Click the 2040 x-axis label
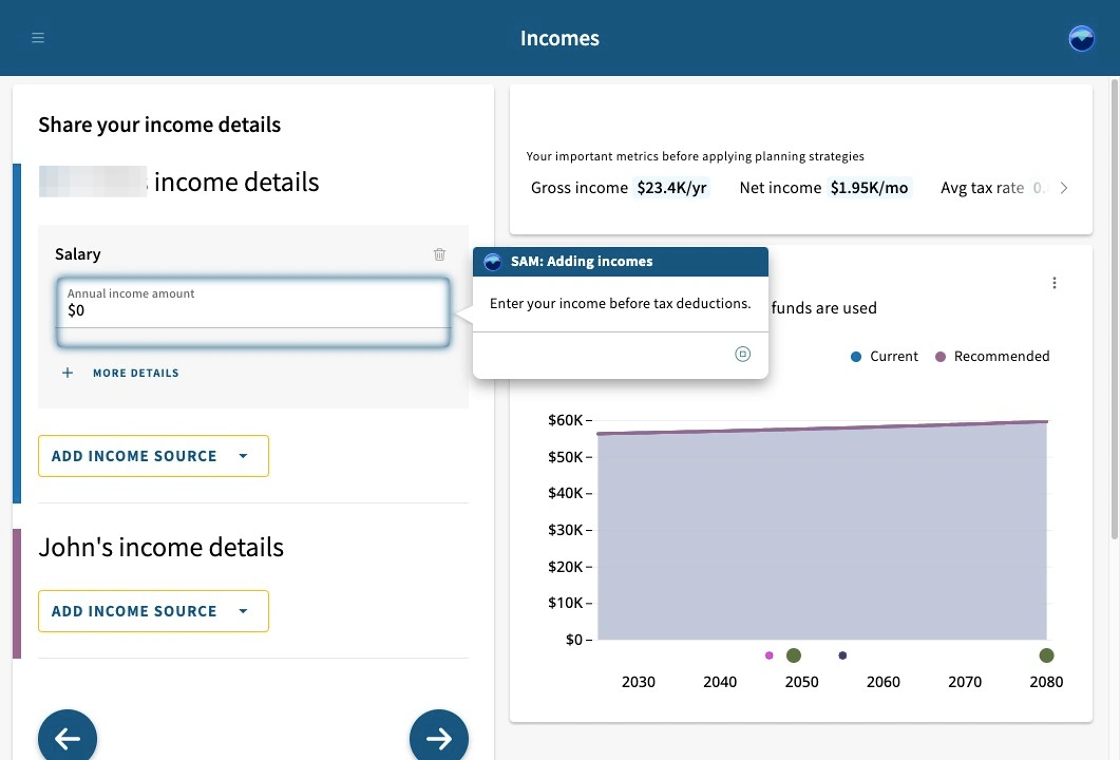 (720, 682)
